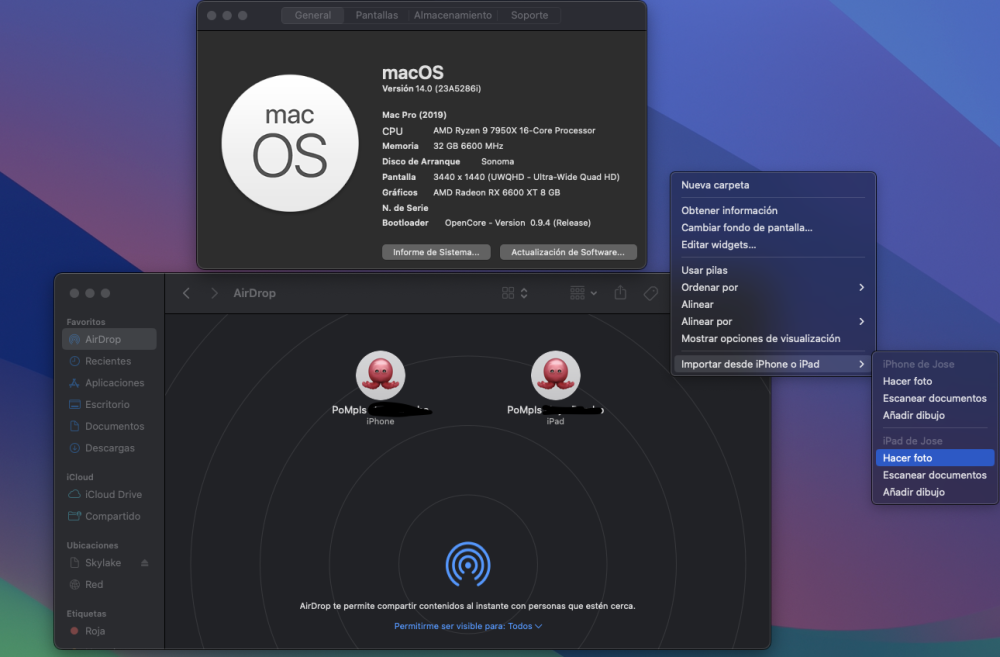The height and width of the screenshot is (657, 1000).
Task: Go back in Finder window
Action: 186,293
